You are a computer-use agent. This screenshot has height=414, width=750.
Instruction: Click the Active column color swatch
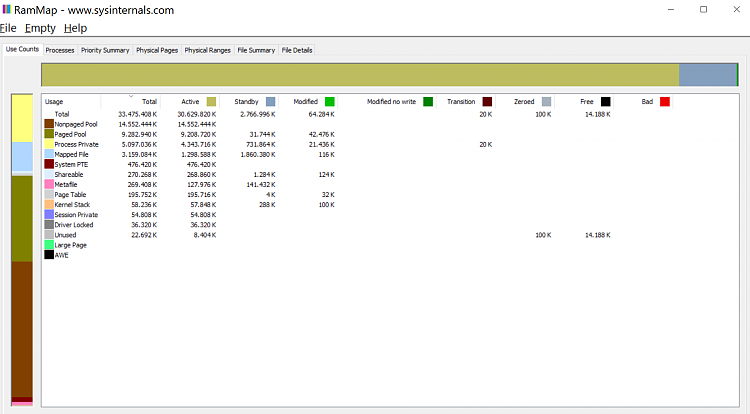click(x=211, y=102)
